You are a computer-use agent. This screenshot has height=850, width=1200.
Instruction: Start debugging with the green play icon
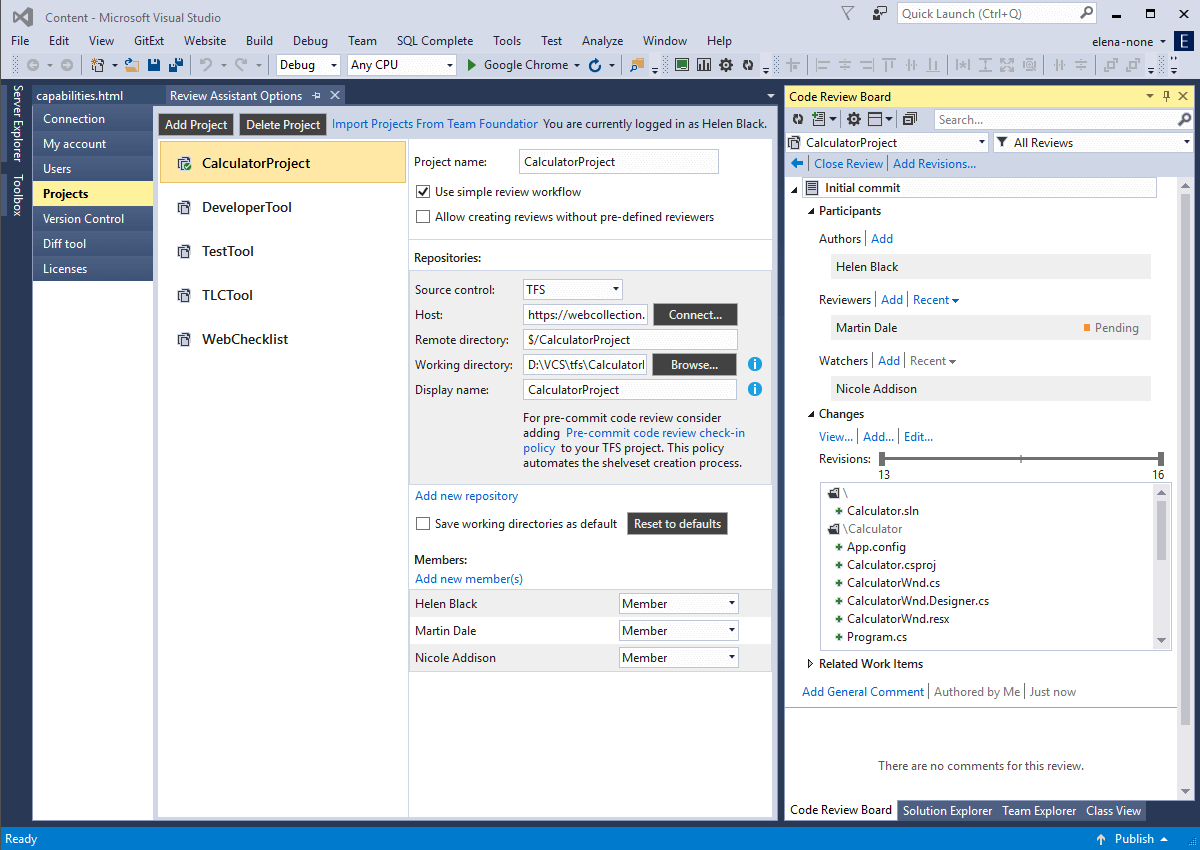(473, 65)
